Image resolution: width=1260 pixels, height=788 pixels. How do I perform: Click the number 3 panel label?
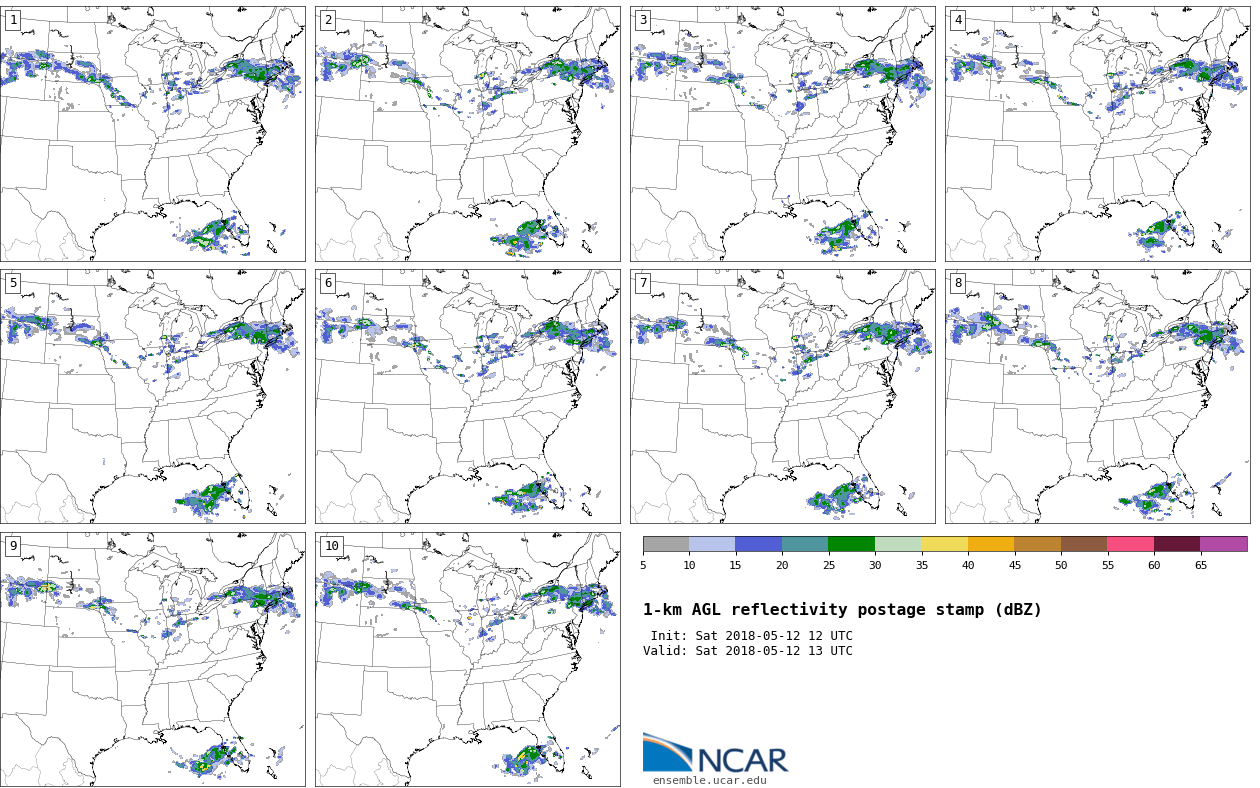click(x=643, y=20)
